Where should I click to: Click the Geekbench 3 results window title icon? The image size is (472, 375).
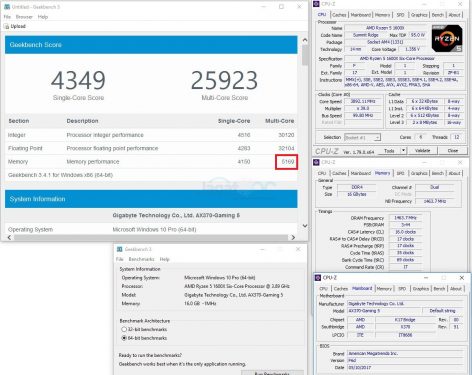point(7,7)
